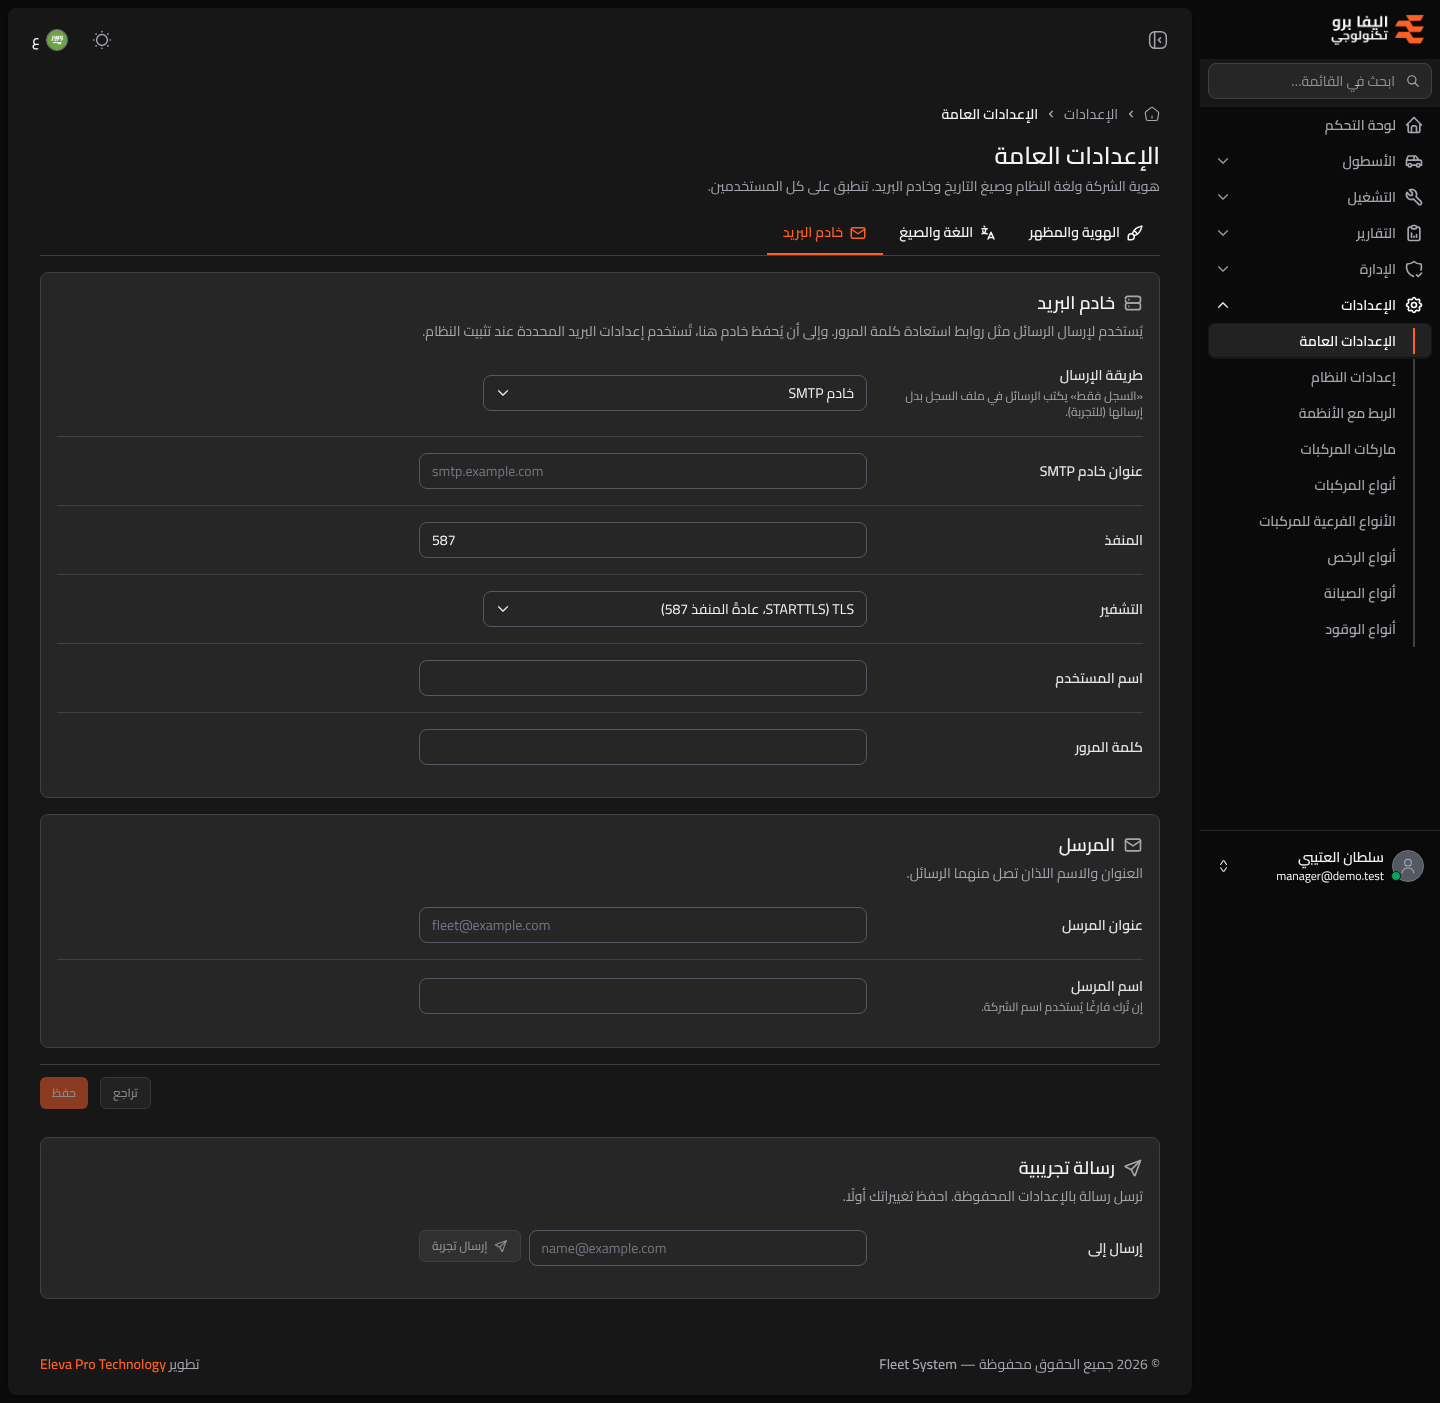Click the SMTP server address field

643,471
